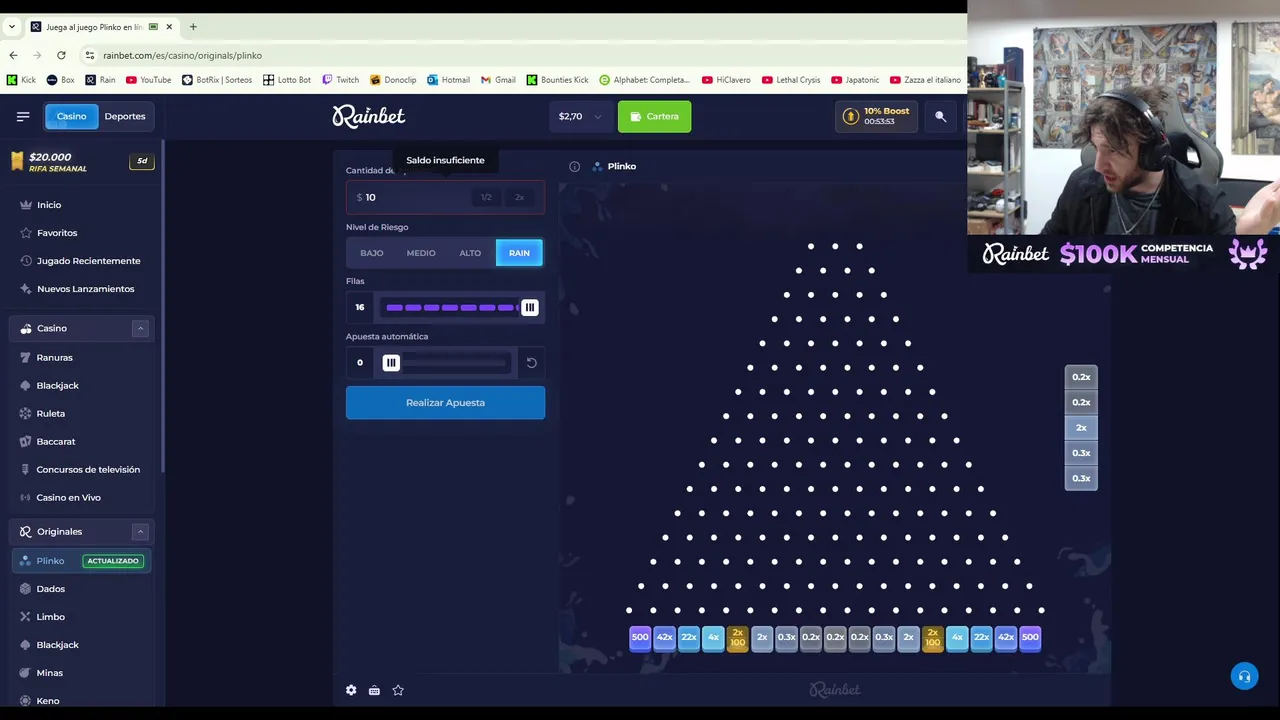
Task: Click the Realizar Apuesta button
Action: click(x=445, y=402)
